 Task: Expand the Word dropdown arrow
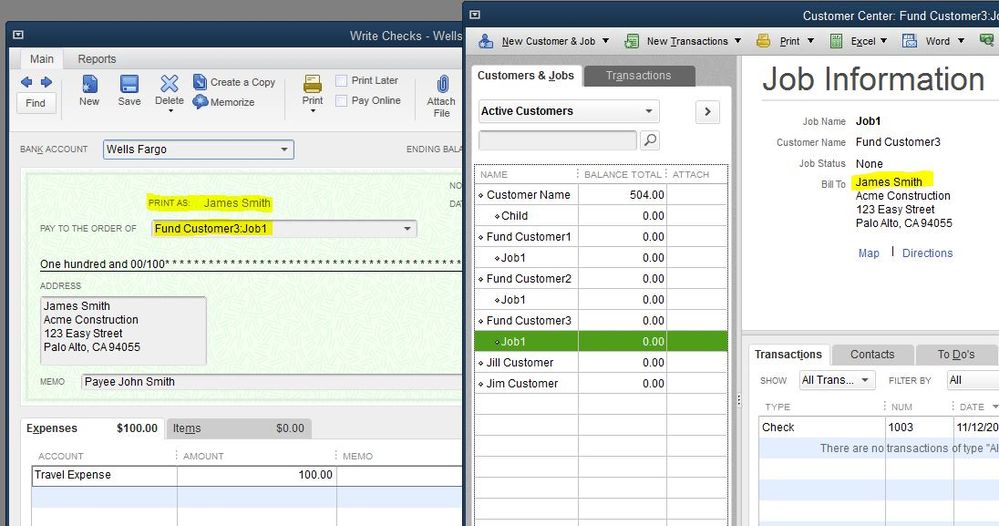pos(961,41)
